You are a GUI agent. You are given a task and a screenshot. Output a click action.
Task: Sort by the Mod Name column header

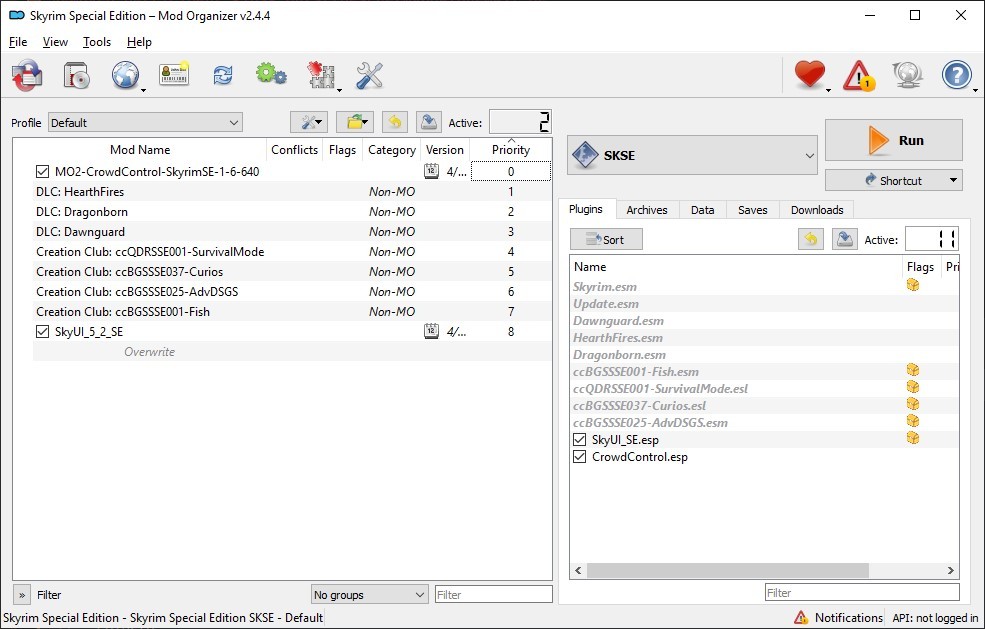click(139, 150)
